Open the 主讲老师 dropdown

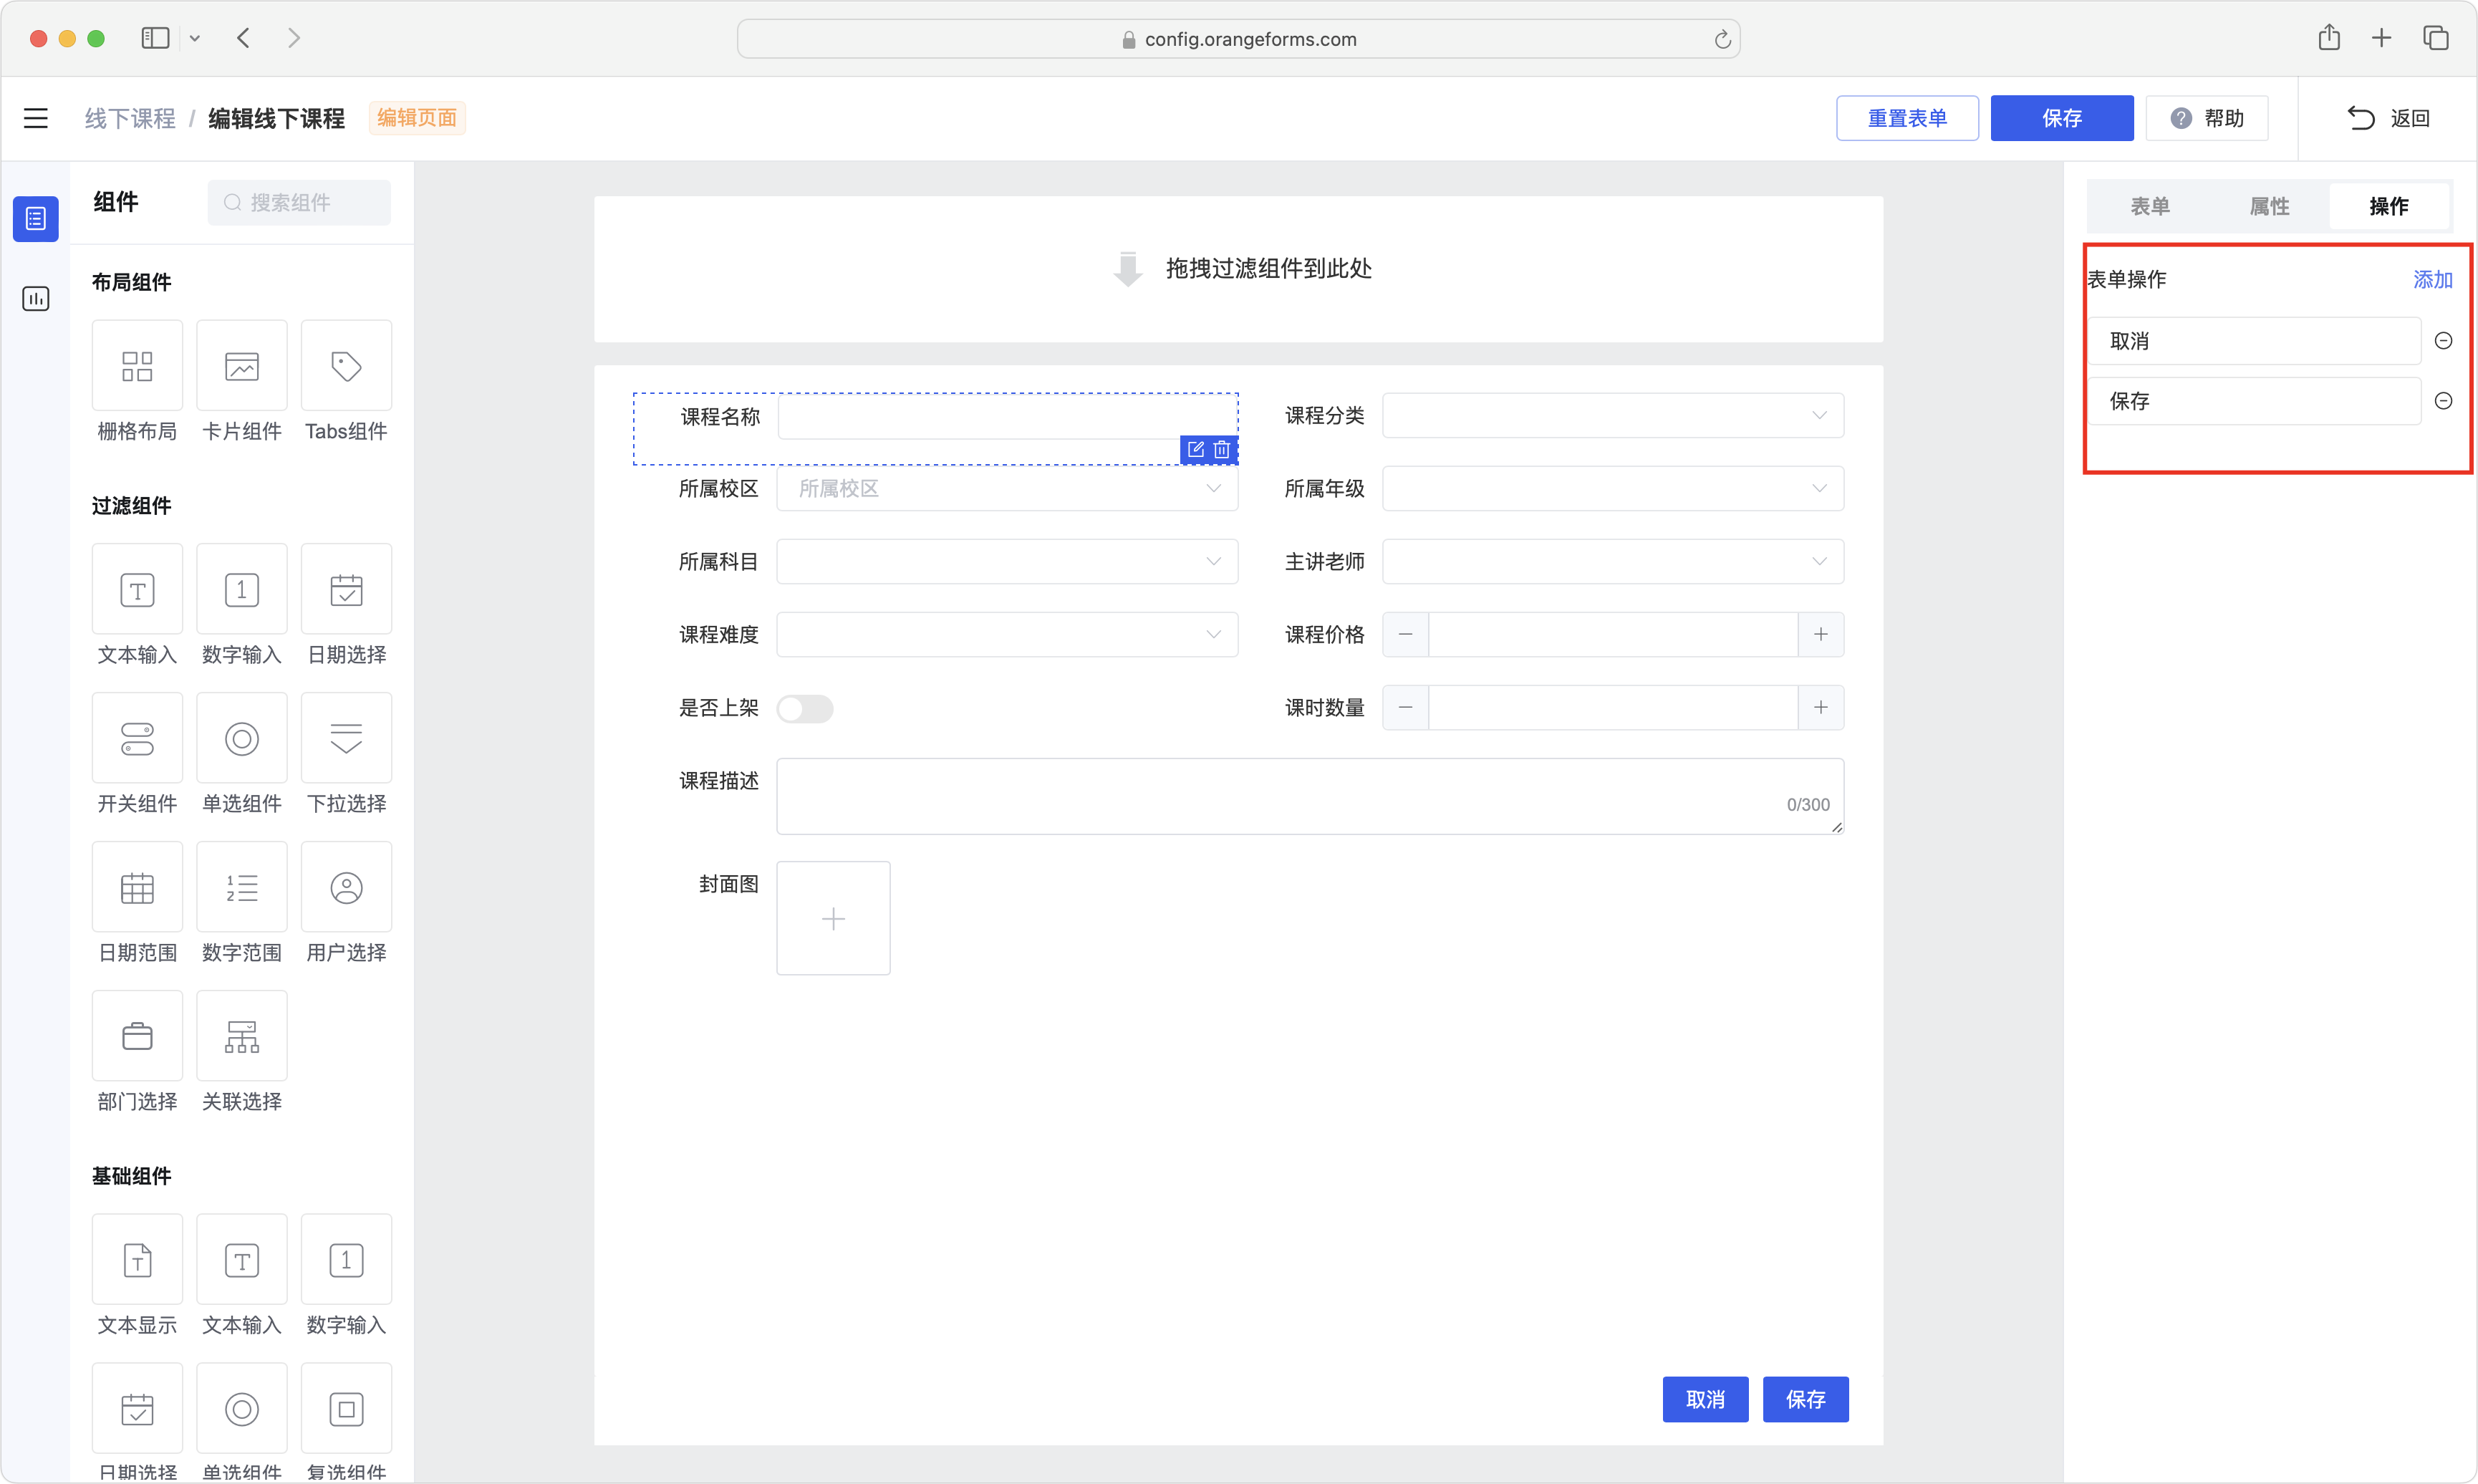tap(1613, 561)
